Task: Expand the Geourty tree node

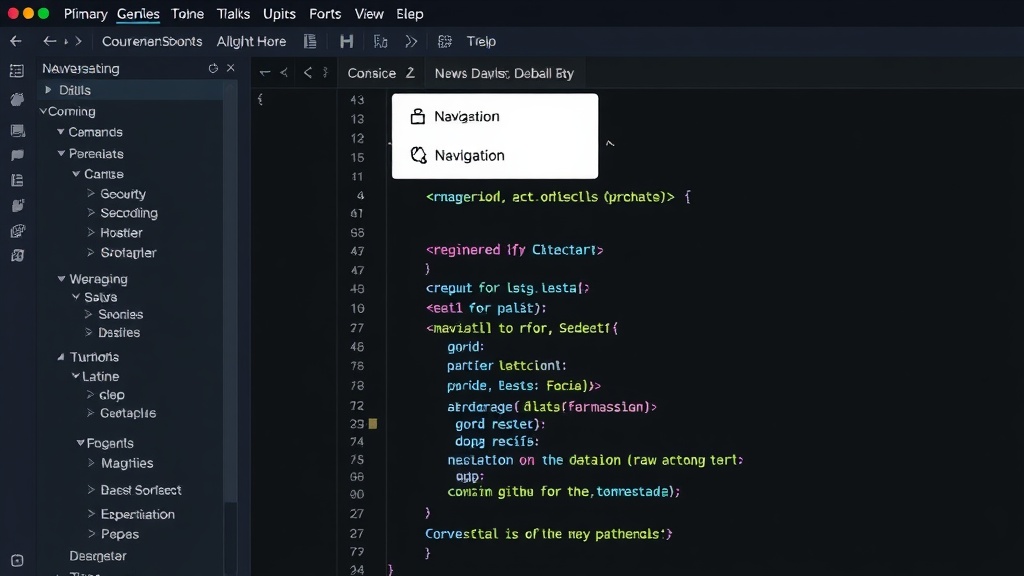Action: [91, 193]
